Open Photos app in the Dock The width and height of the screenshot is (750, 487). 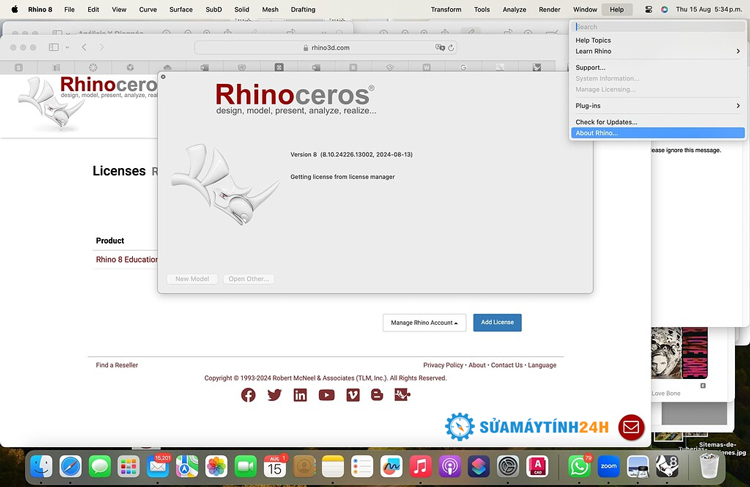point(216,466)
